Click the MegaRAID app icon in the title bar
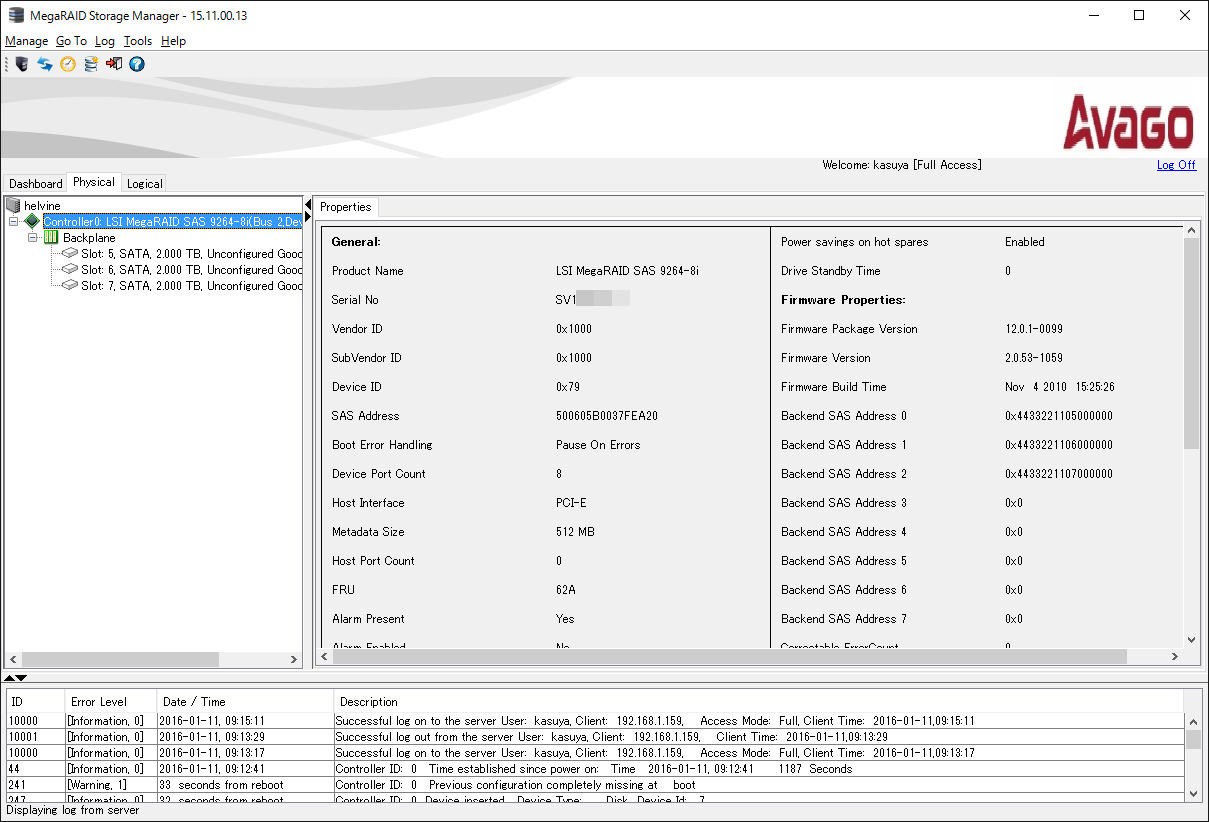Viewport: 1209px width, 822px height. pyautogui.click(x=16, y=15)
